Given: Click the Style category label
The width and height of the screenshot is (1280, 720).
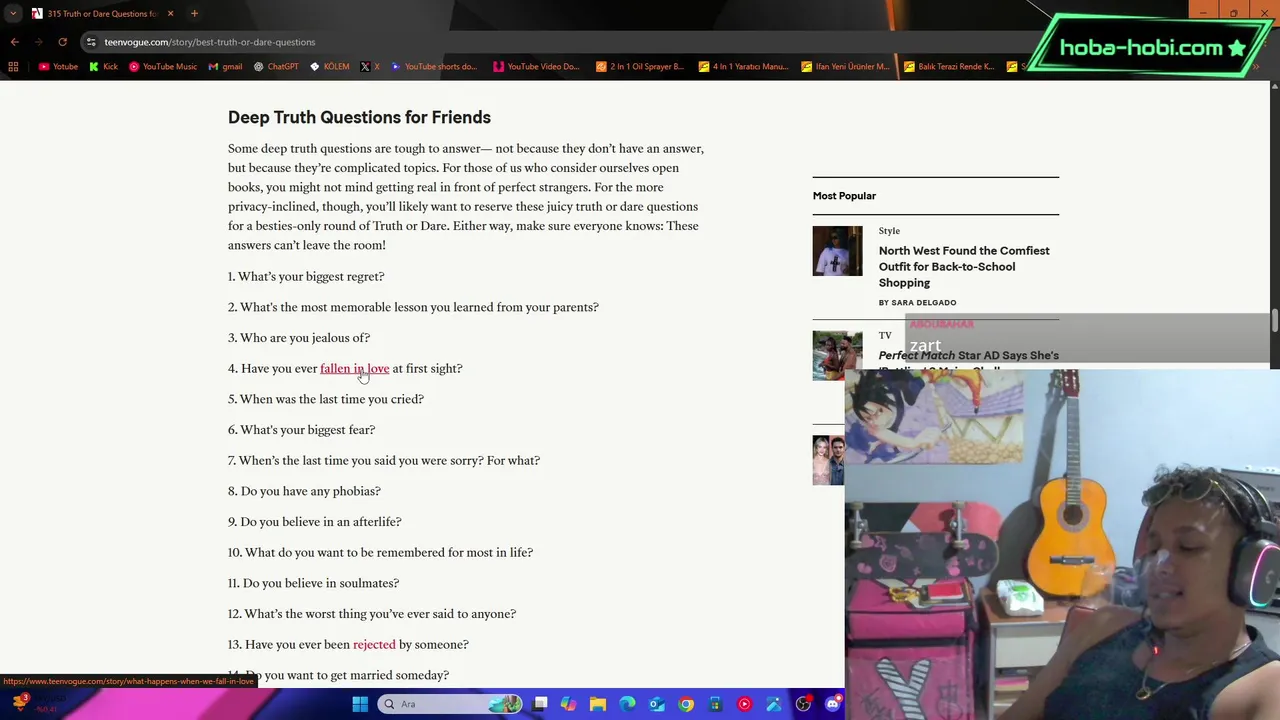Looking at the screenshot, I should click(x=889, y=231).
